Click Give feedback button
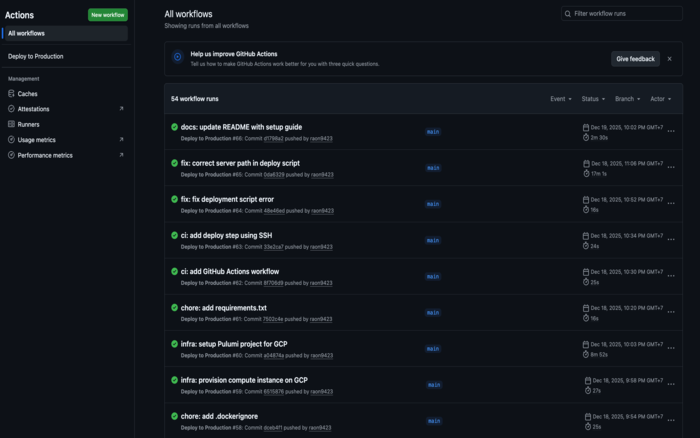The width and height of the screenshot is (700, 438). (x=635, y=59)
